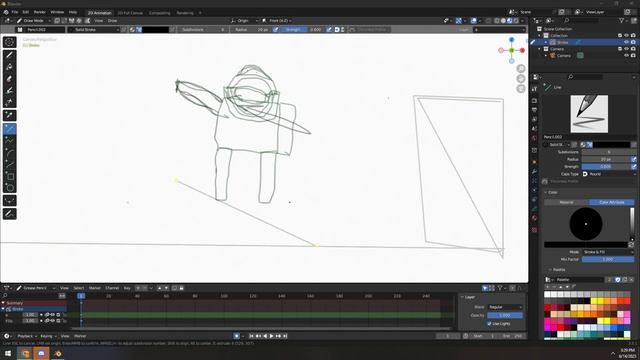This screenshot has width=640, height=360.
Task: Select the Arc tool
Action: point(9,153)
